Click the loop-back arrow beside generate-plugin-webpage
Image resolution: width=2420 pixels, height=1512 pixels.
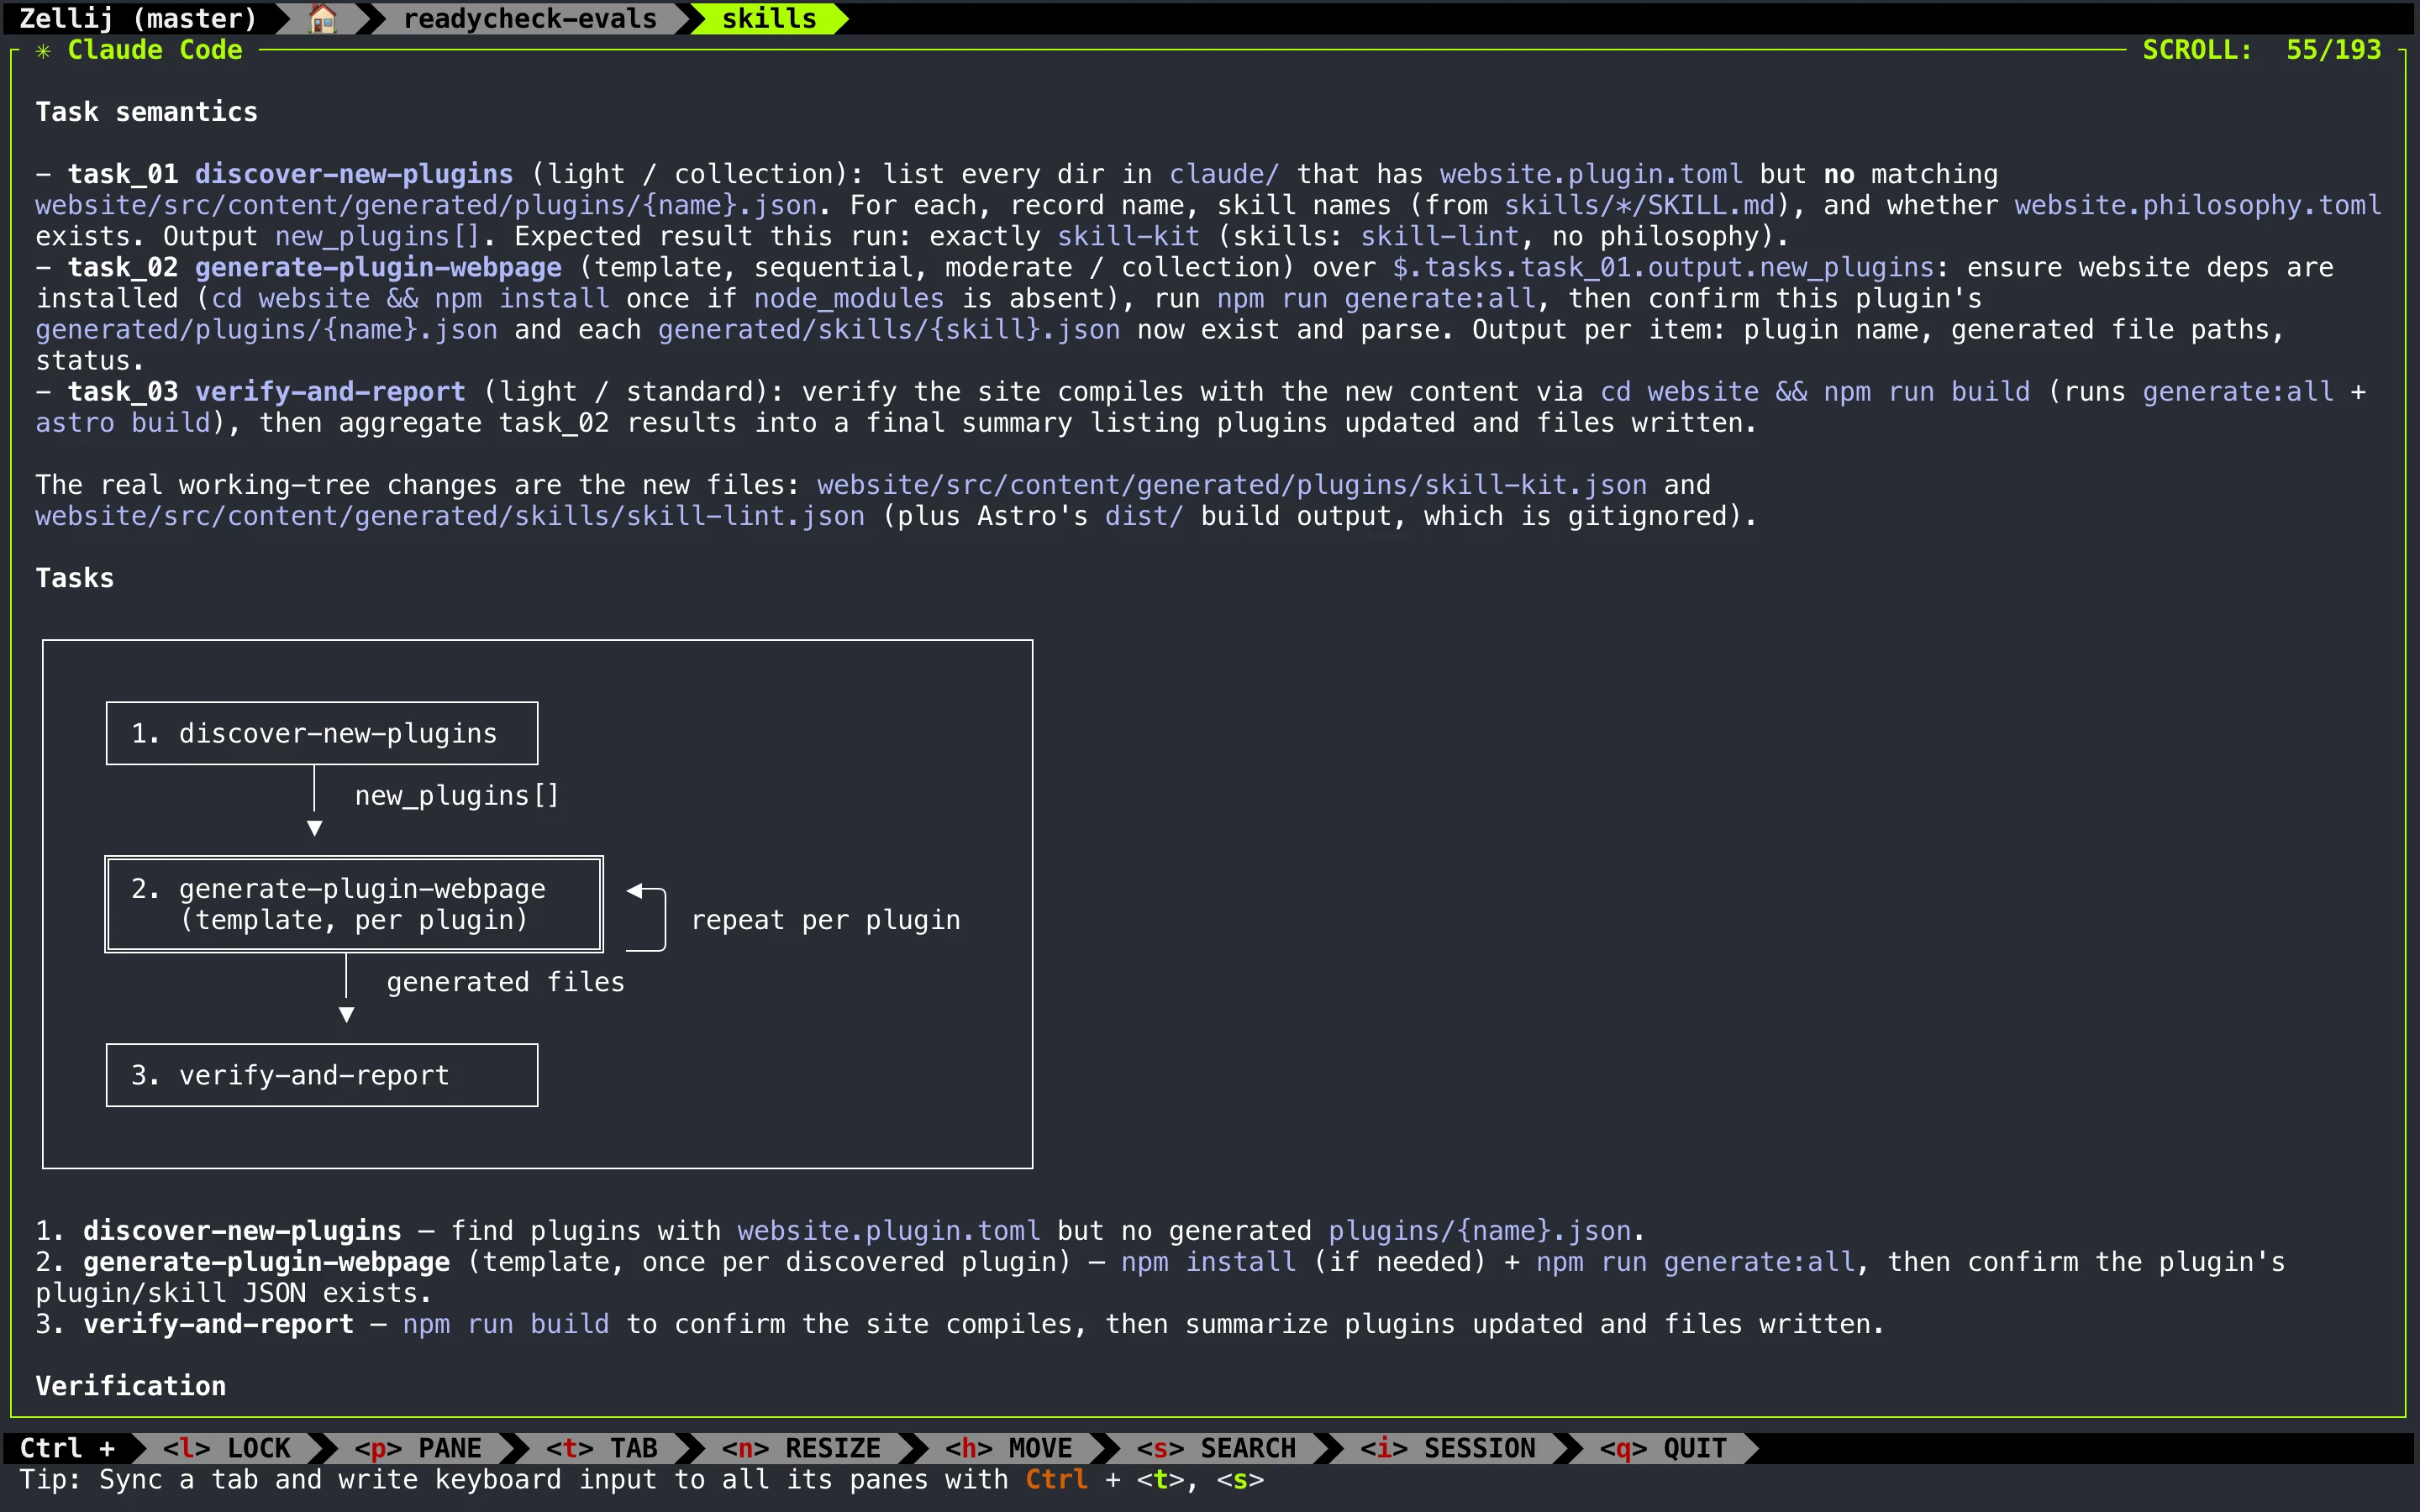pyautogui.click(x=646, y=918)
